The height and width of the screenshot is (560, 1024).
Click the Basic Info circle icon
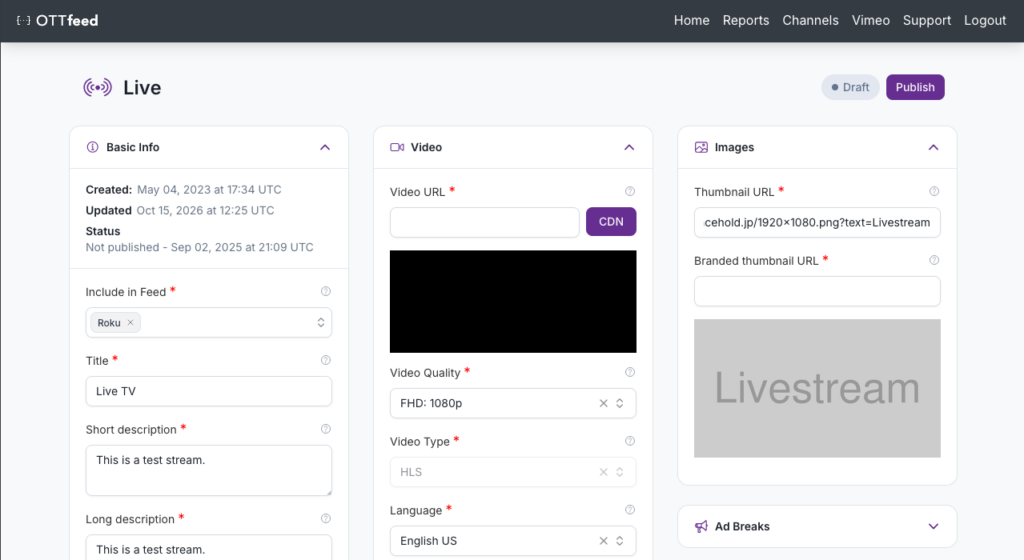pyautogui.click(x=93, y=147)
